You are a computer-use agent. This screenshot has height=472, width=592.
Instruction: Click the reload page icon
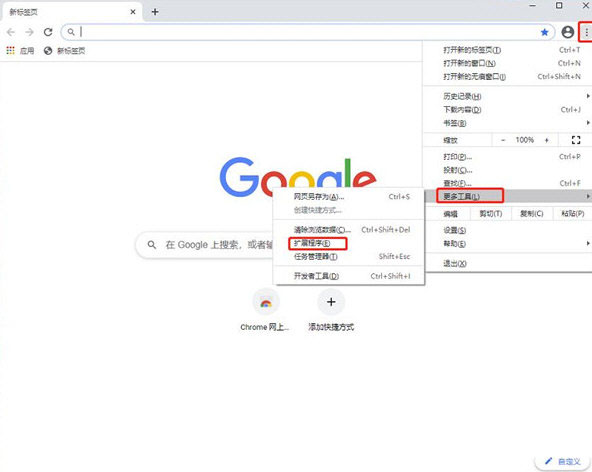point(48,32)
